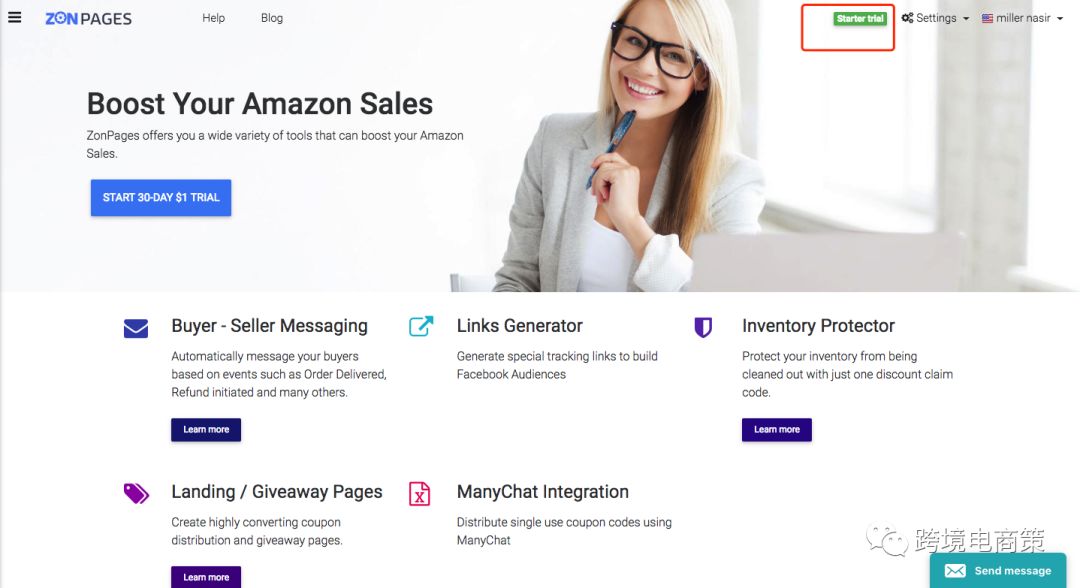Open the miller nasir account dropdown
This screenshot has height=588, width=1080.
click(1022, 18)
